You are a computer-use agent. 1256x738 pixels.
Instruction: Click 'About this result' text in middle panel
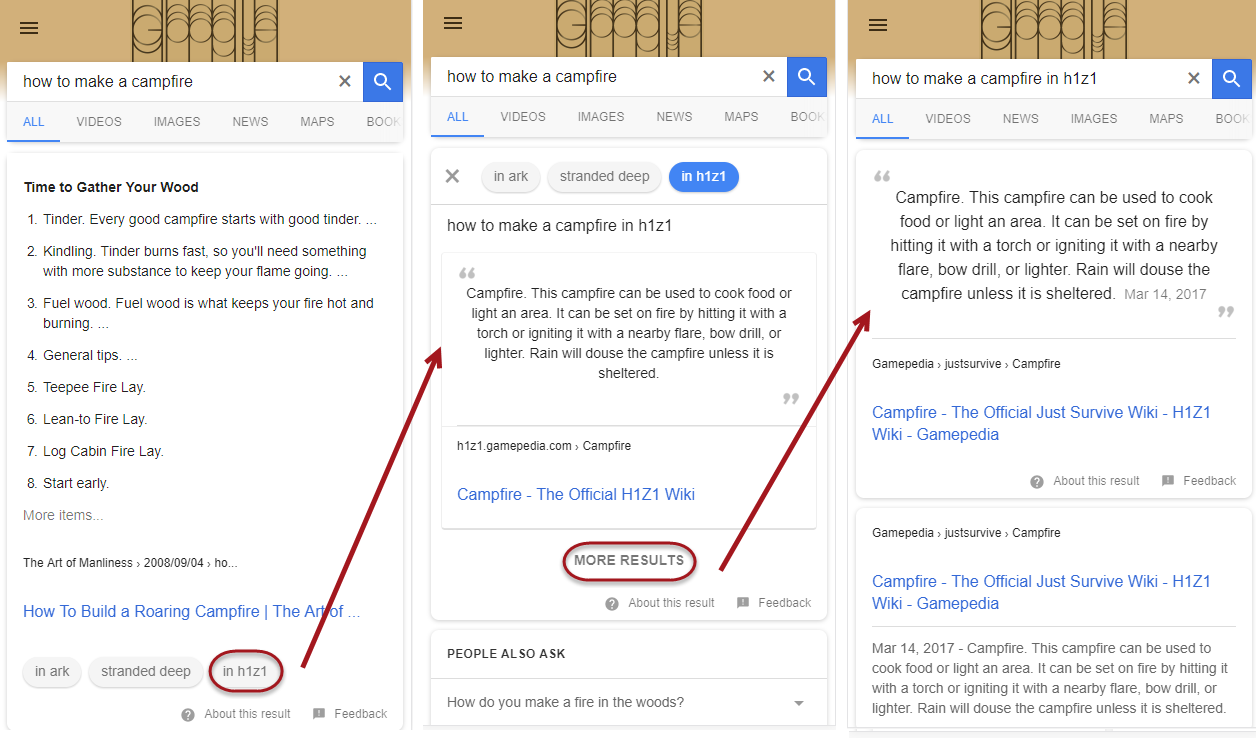pos(672,603)
